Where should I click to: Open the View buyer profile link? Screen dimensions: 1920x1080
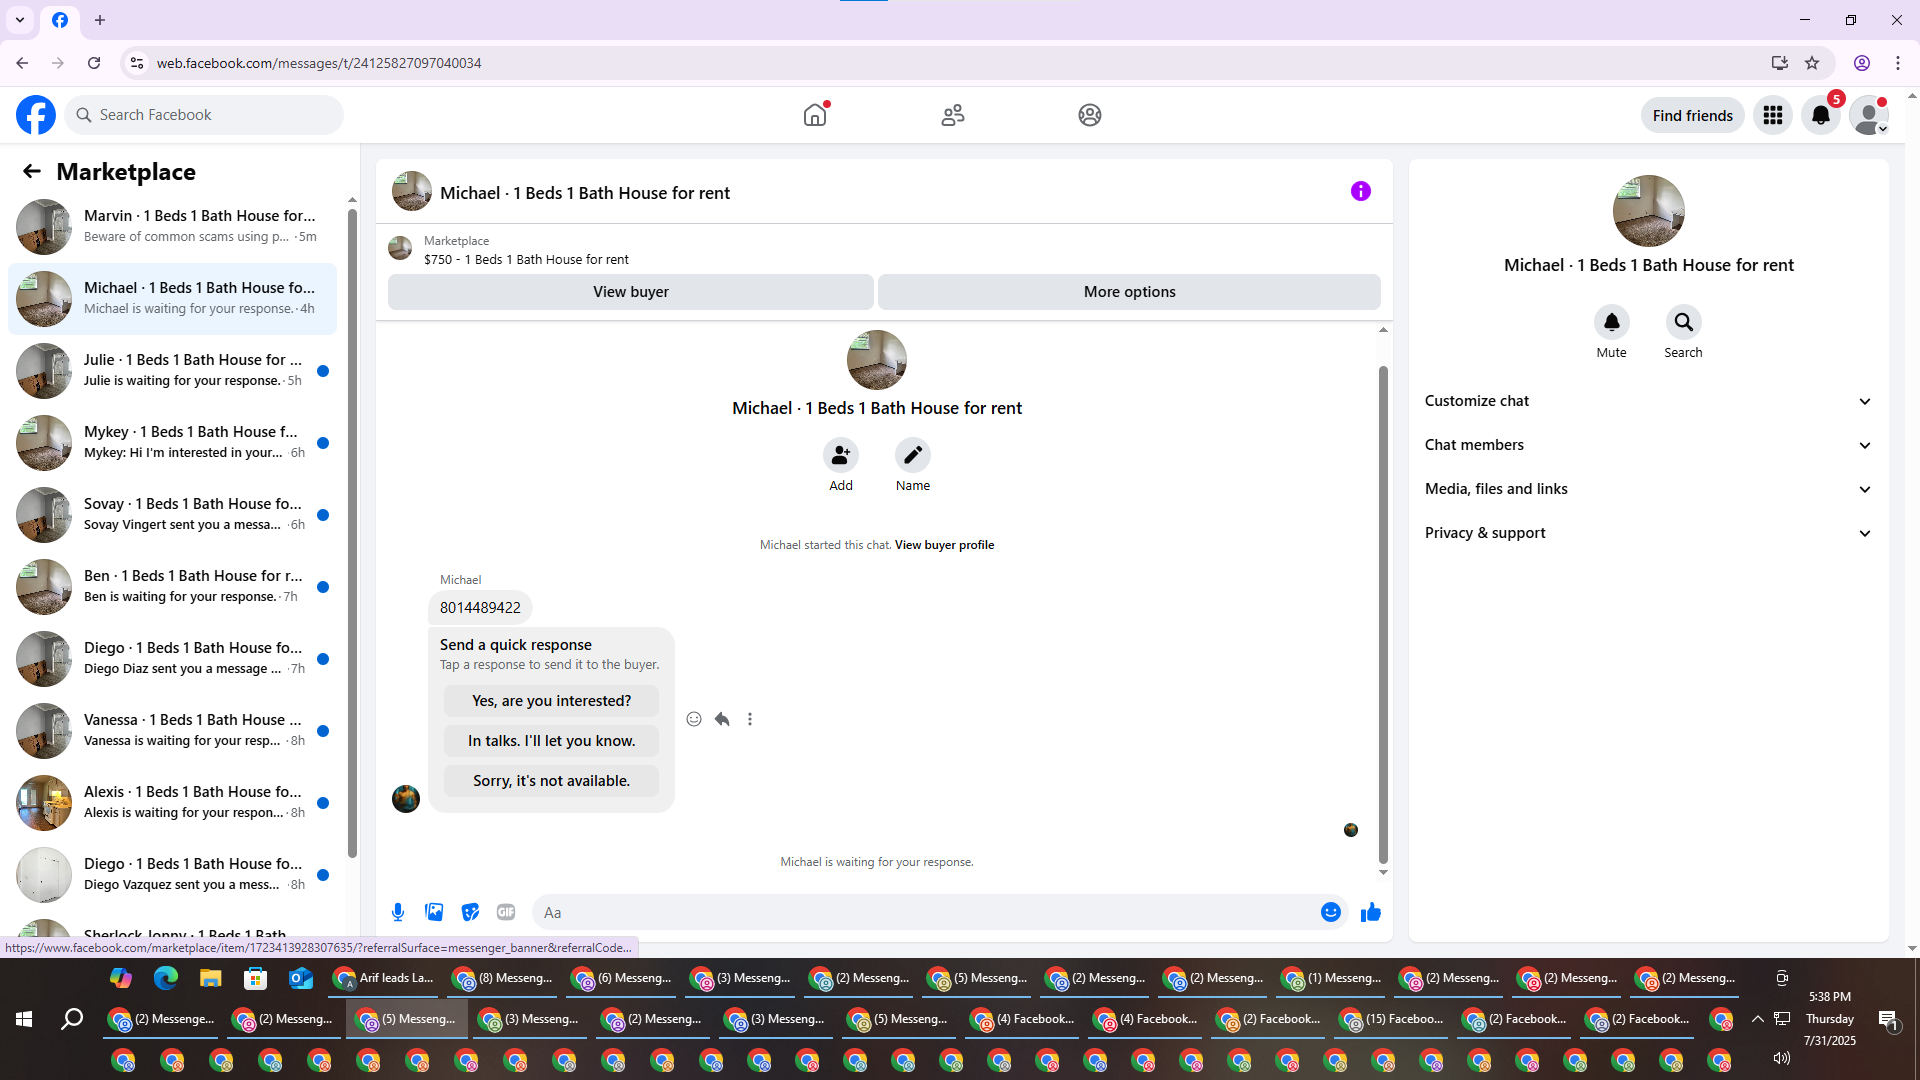pyautogui.click(x=944, y=545)
